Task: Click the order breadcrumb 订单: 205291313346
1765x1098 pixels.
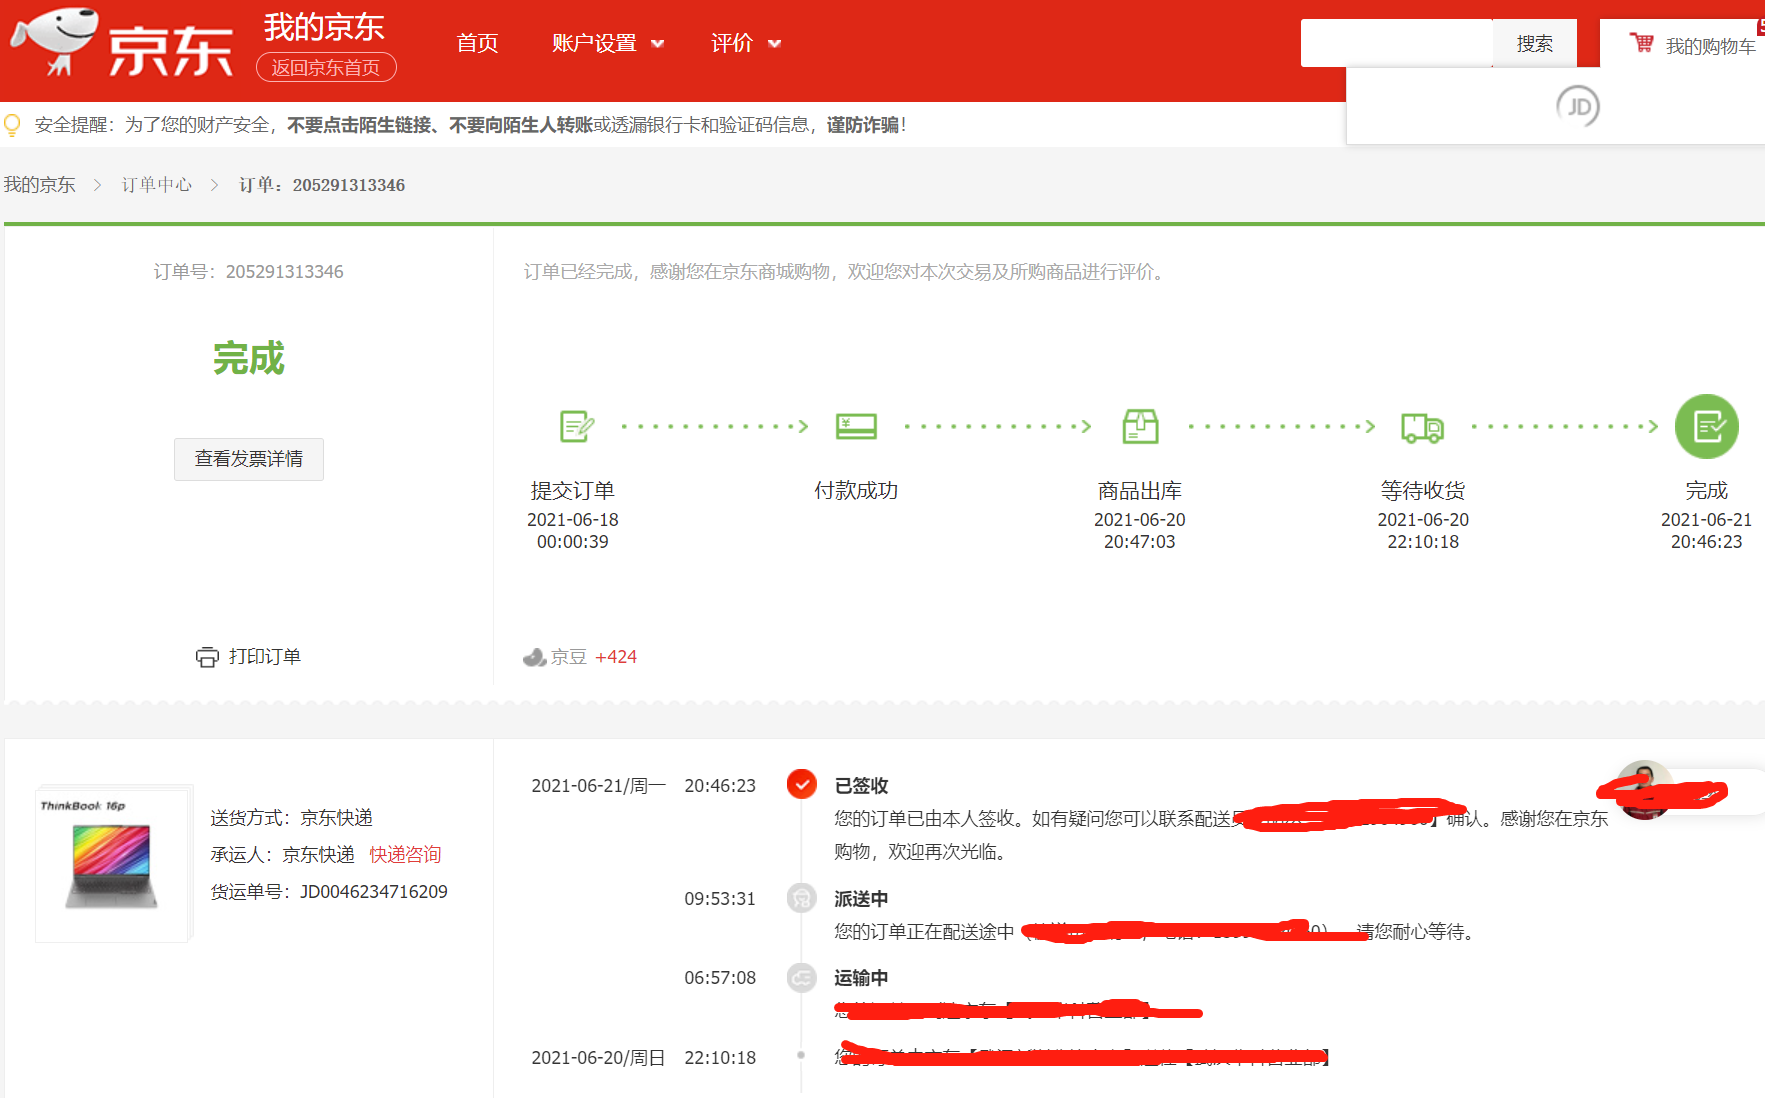Action: (x=322, y=185)
